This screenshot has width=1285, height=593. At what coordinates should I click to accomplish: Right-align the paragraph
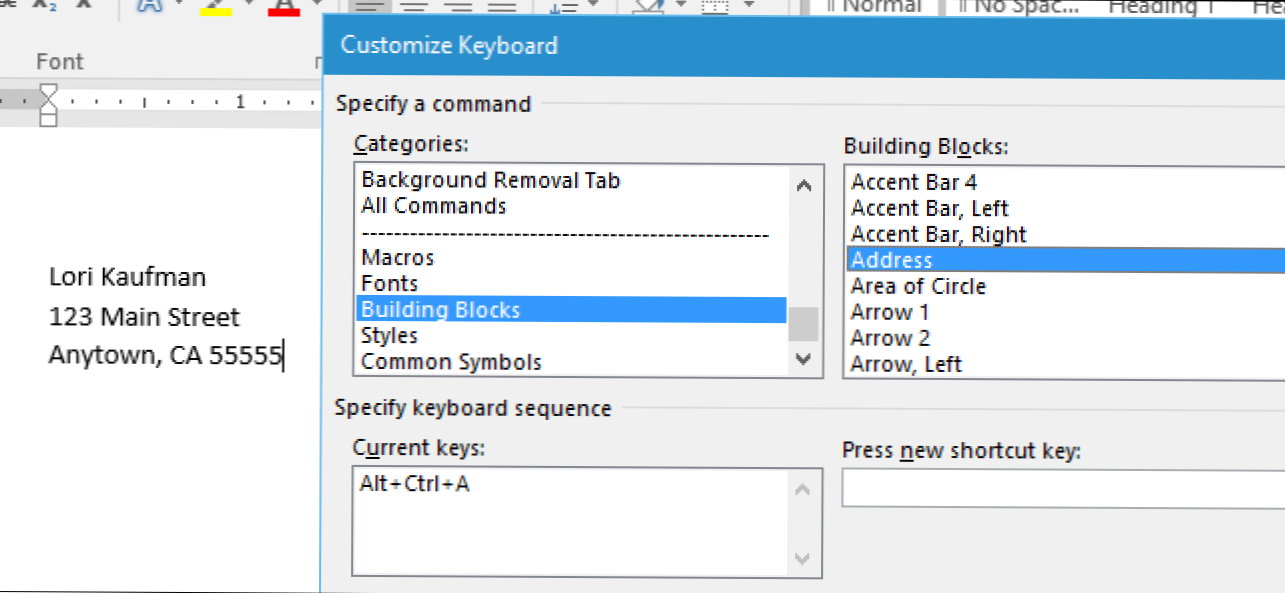(456, 6)
